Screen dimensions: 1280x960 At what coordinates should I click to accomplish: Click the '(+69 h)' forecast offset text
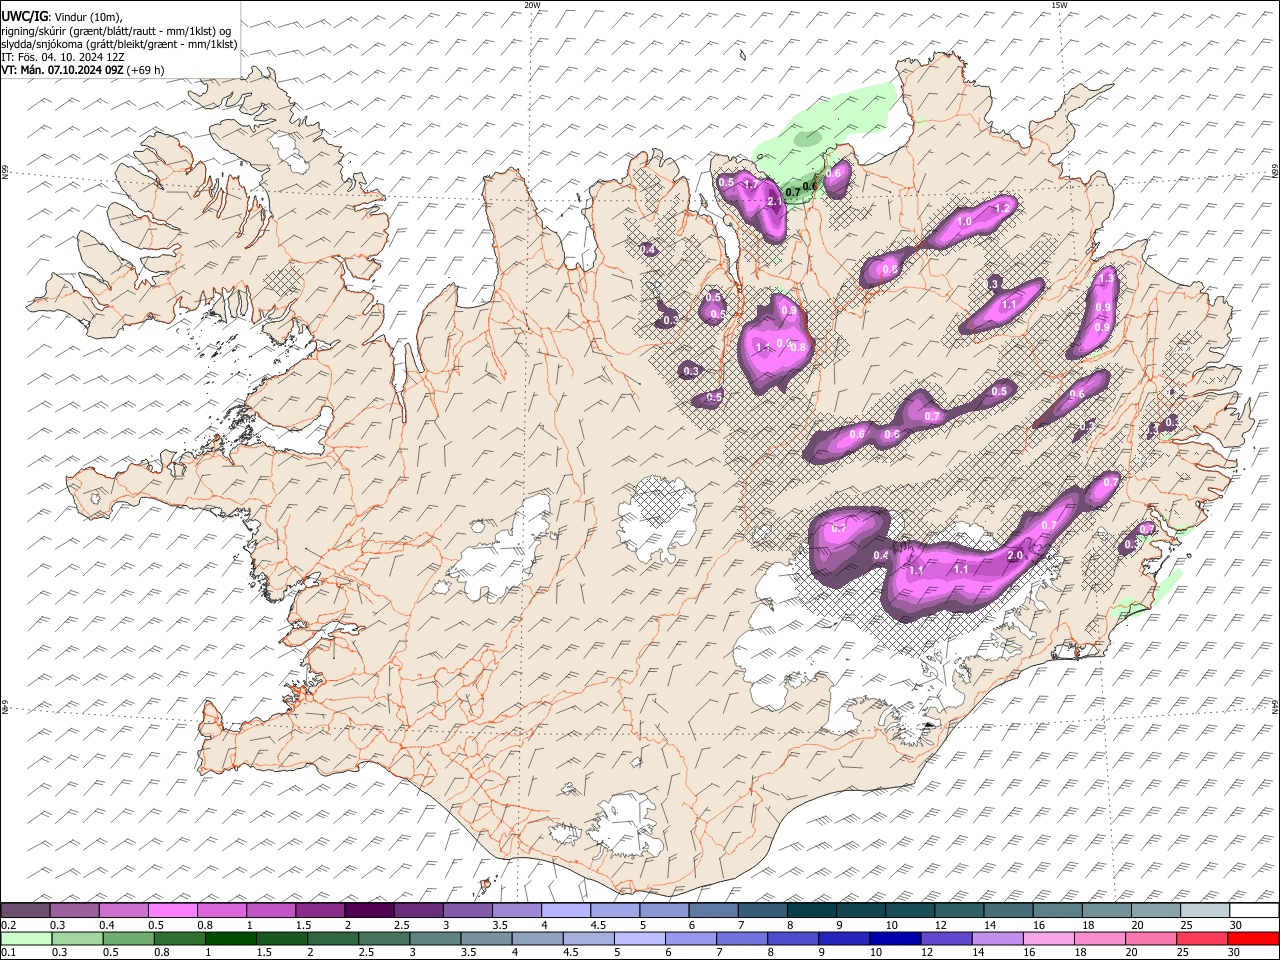tap(146, 70)
